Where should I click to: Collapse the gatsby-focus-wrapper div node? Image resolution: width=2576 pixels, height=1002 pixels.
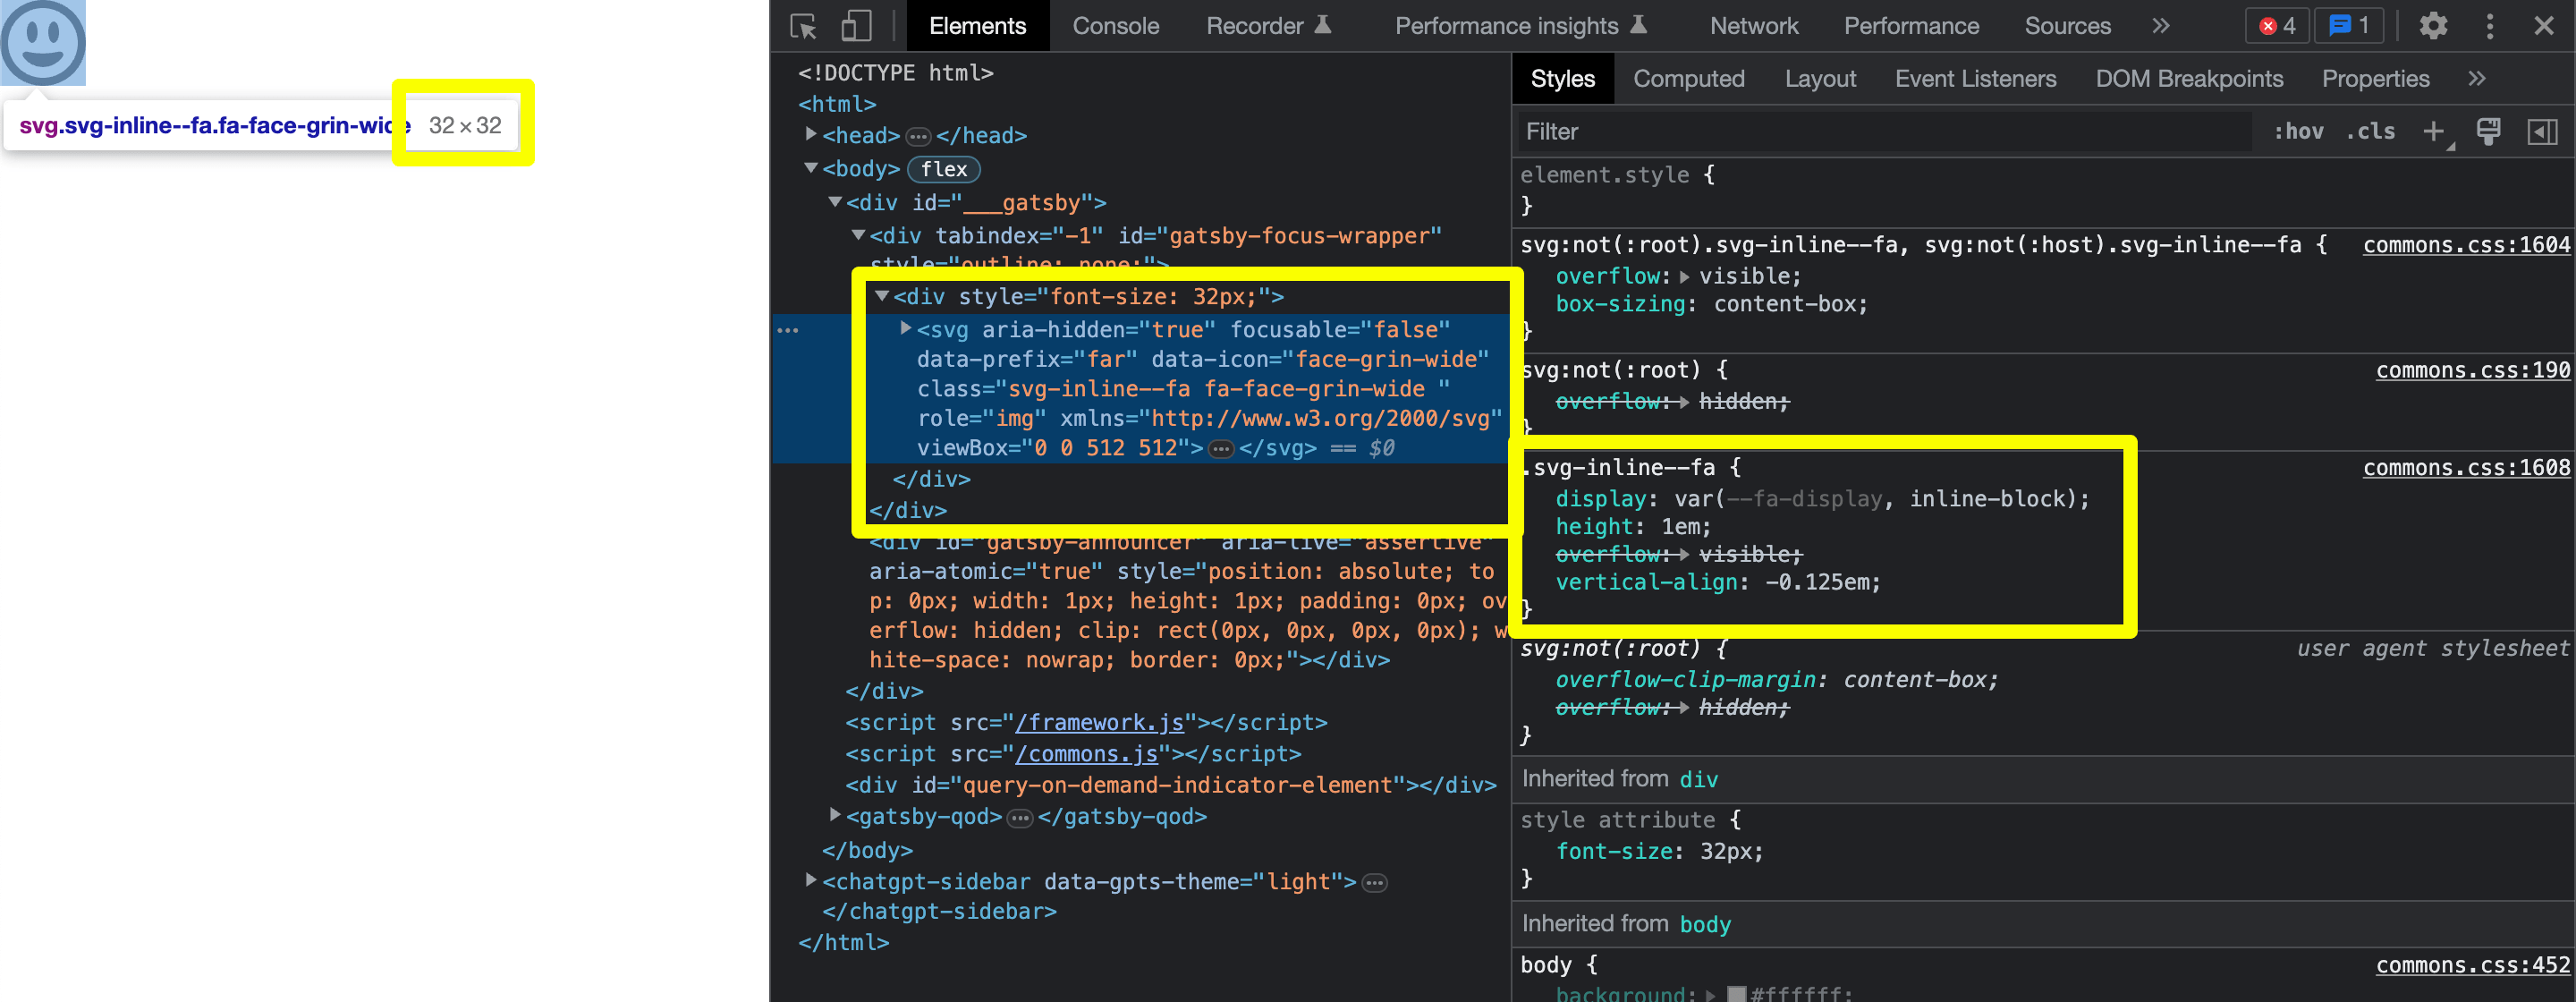858,235
